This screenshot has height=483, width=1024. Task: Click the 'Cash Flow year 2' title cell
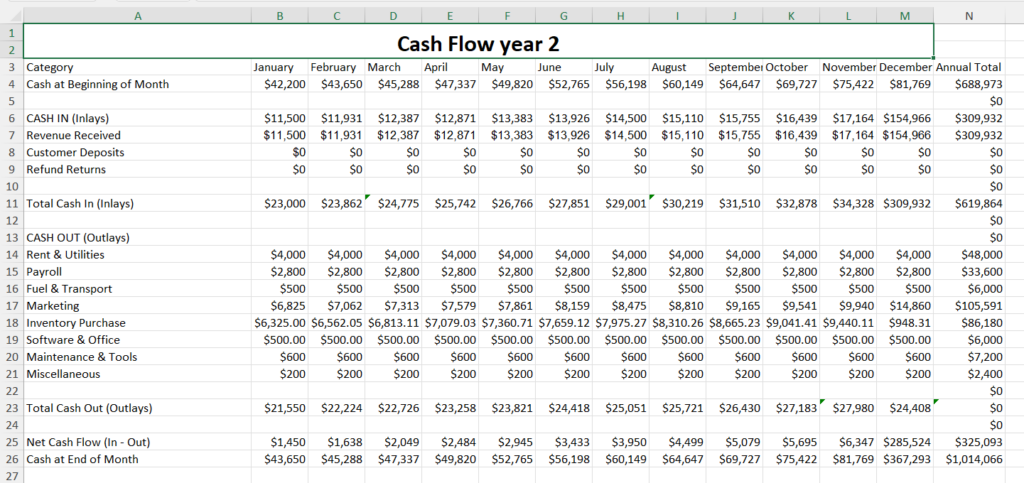click(x=478, y=43)
